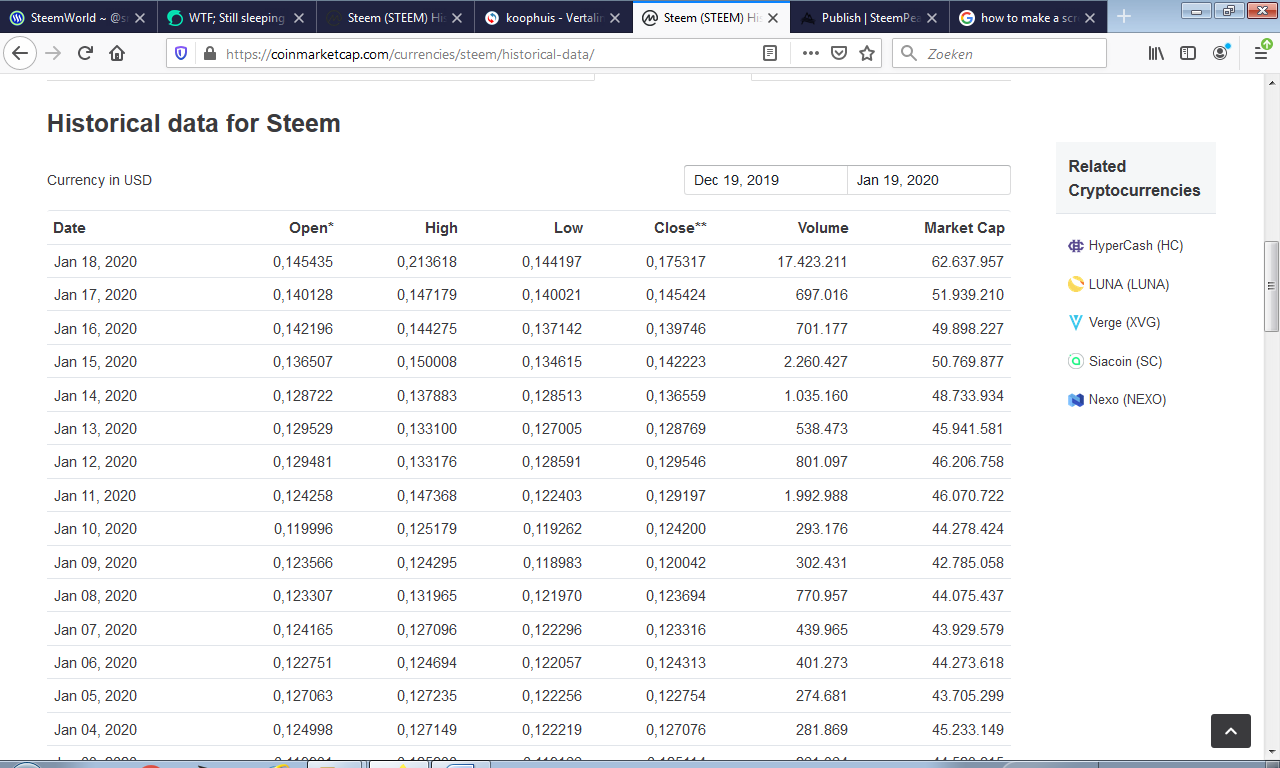The image size is (1280, 768).
Task: Open the Firefox hamburger menu
Action: [1261, 53]
